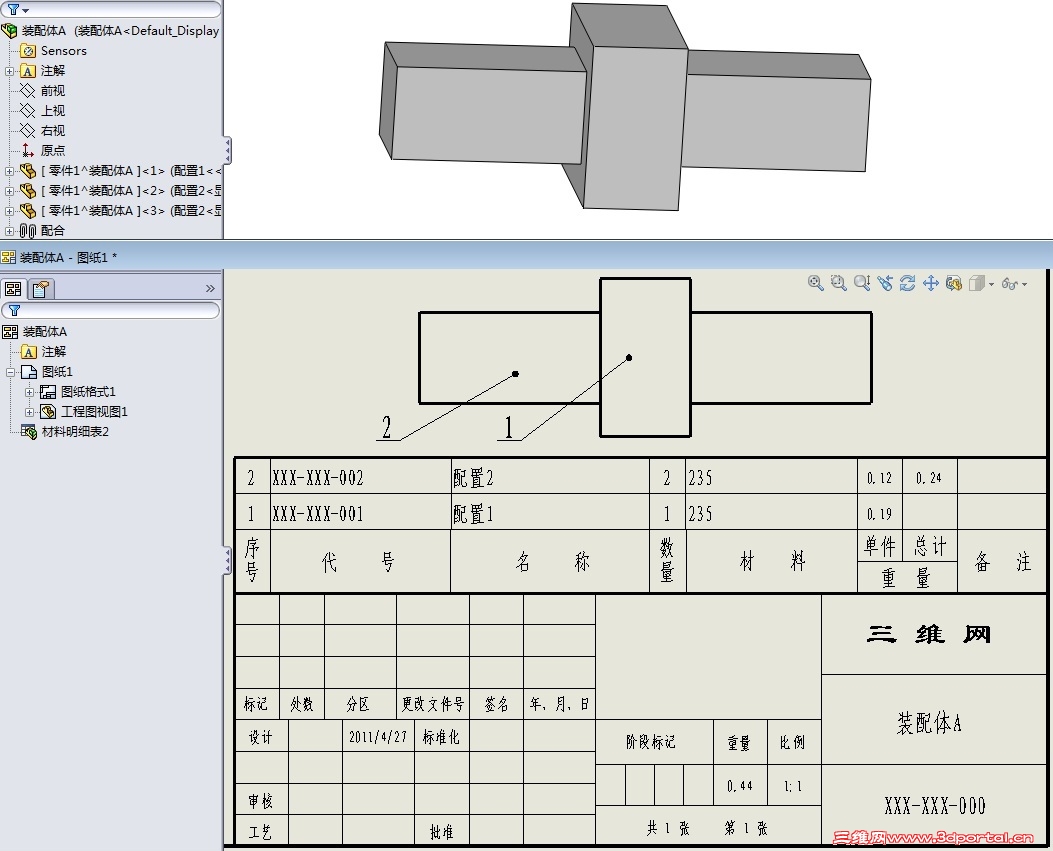Viewport: 1053px width, 851px height.
Task: Click balloon number 2 in the drawing
Action: coord(386,427)
